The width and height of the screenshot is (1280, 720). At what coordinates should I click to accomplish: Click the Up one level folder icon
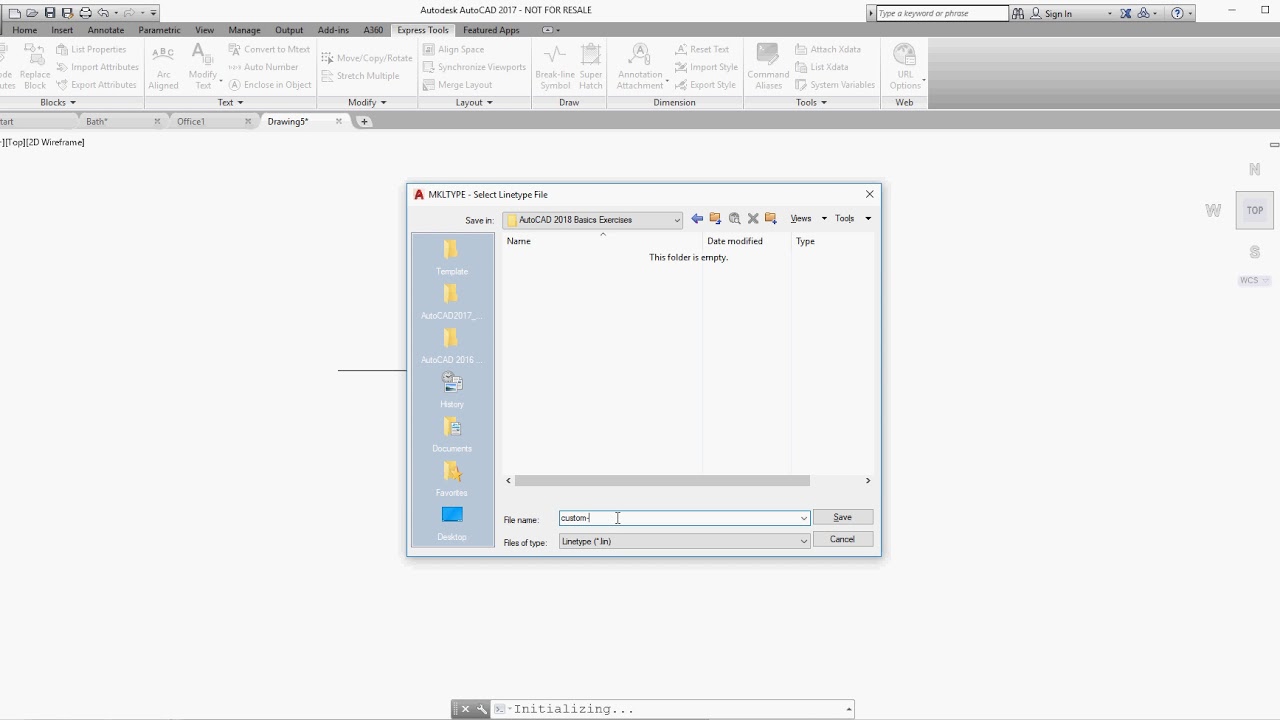point(715,218)
